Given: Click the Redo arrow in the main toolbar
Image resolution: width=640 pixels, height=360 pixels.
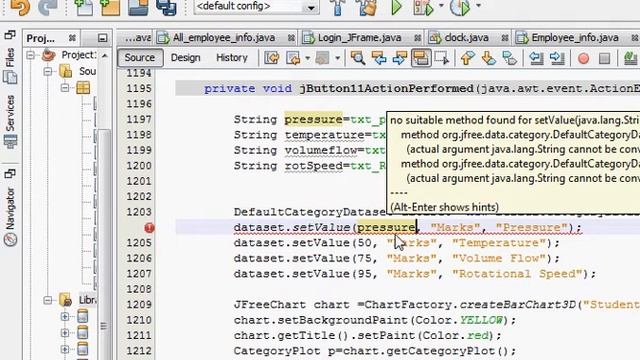Looking at the screenshot, I should point(48,7).
